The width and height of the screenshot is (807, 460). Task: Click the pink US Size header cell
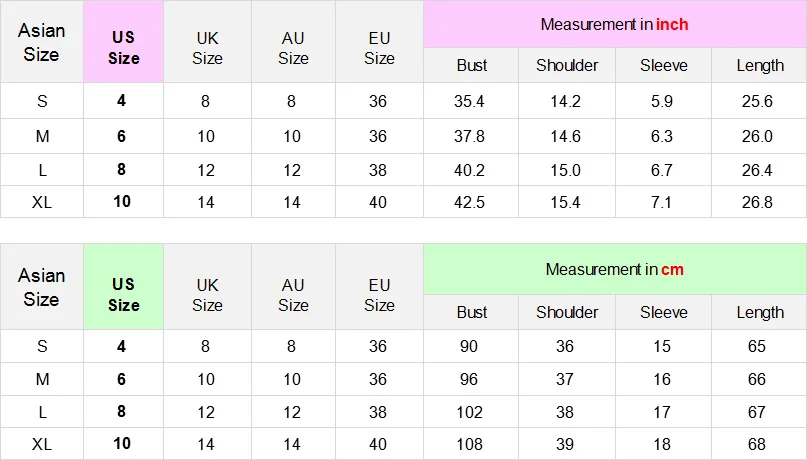click(124, 42)
